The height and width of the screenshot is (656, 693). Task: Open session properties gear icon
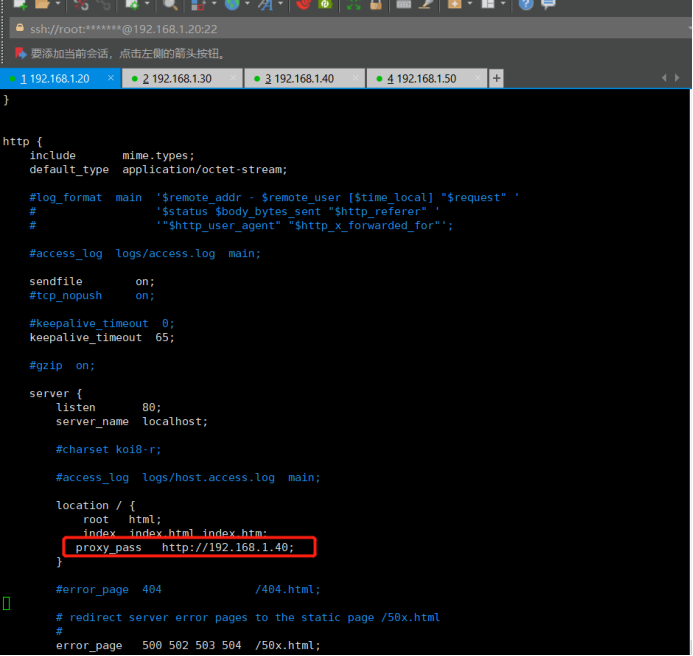pyautogui.click(x=132, y=4)
